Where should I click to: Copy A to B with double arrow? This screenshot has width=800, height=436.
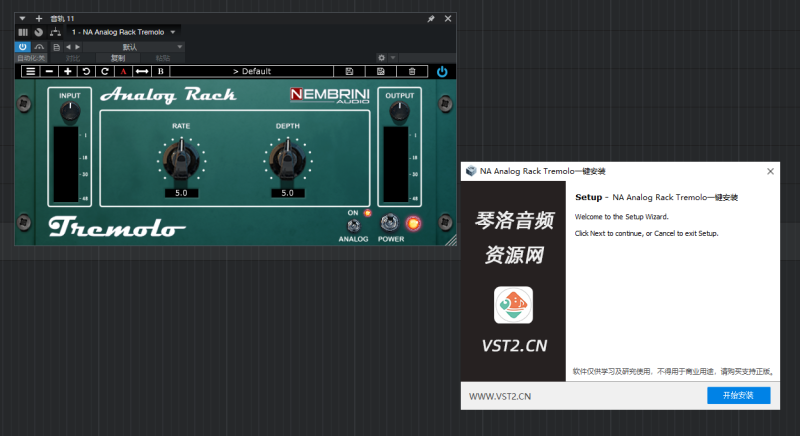[142, 71]
